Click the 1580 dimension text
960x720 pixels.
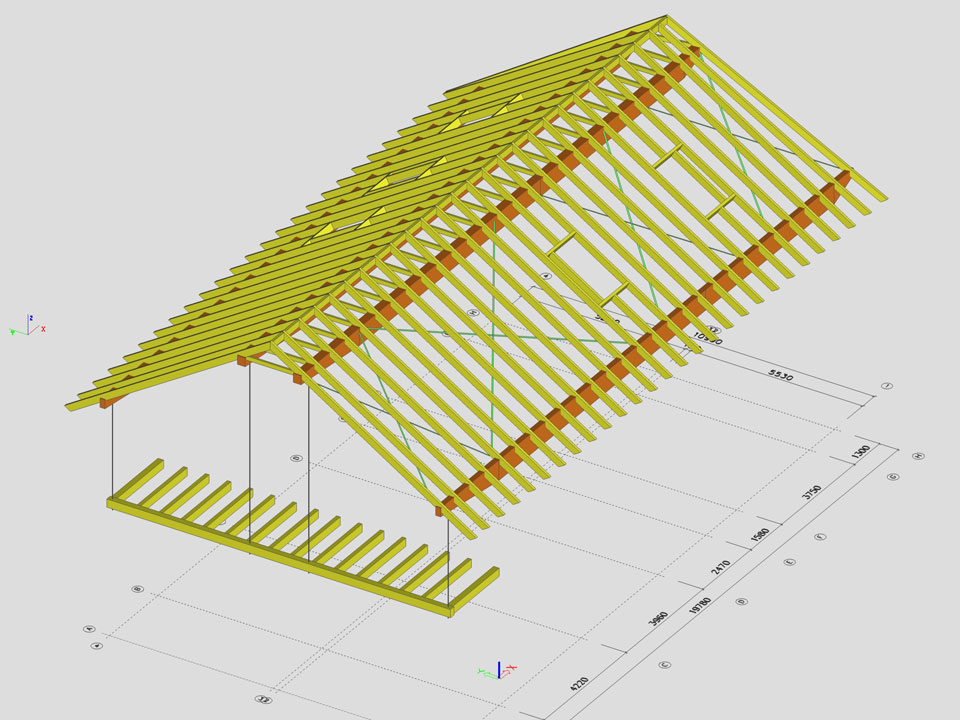tap(761, 533)
